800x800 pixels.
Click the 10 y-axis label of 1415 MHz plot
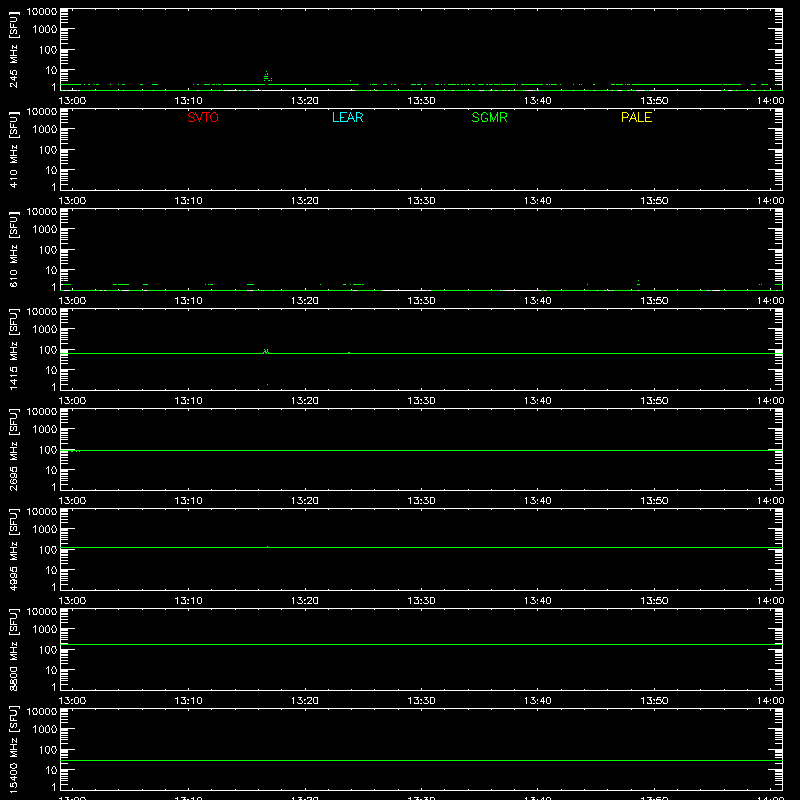click(x=51, y=370)
